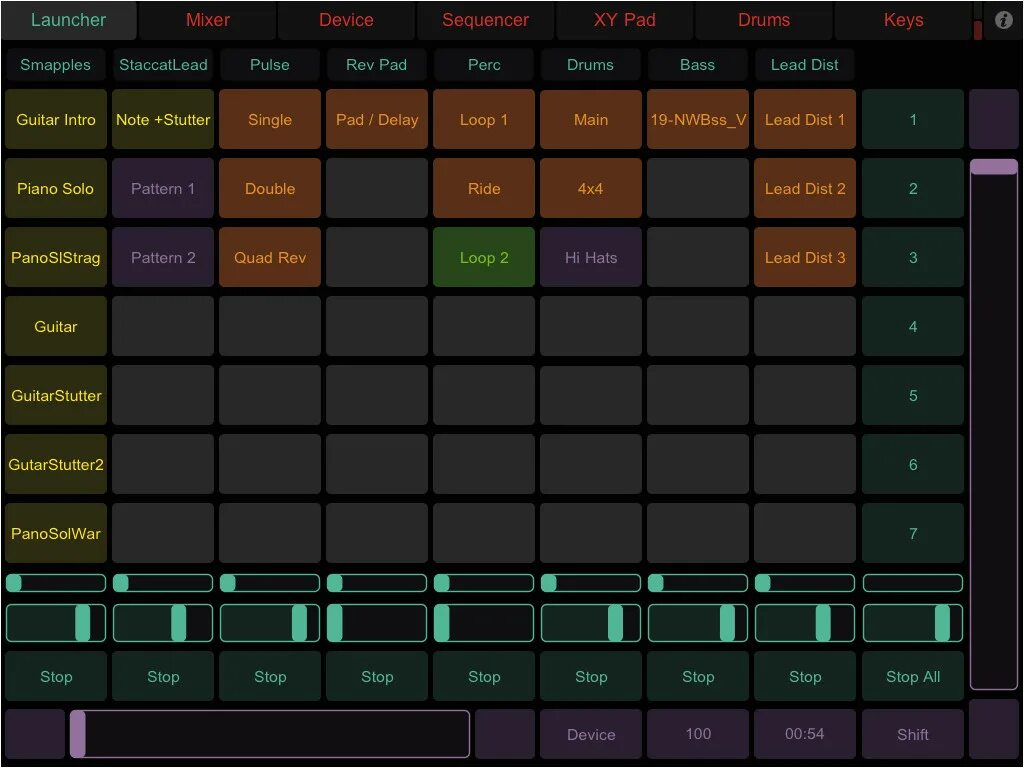This screenshot has width=1024, height=768.
Task: Click the tempo value 100
Action: 698,734
